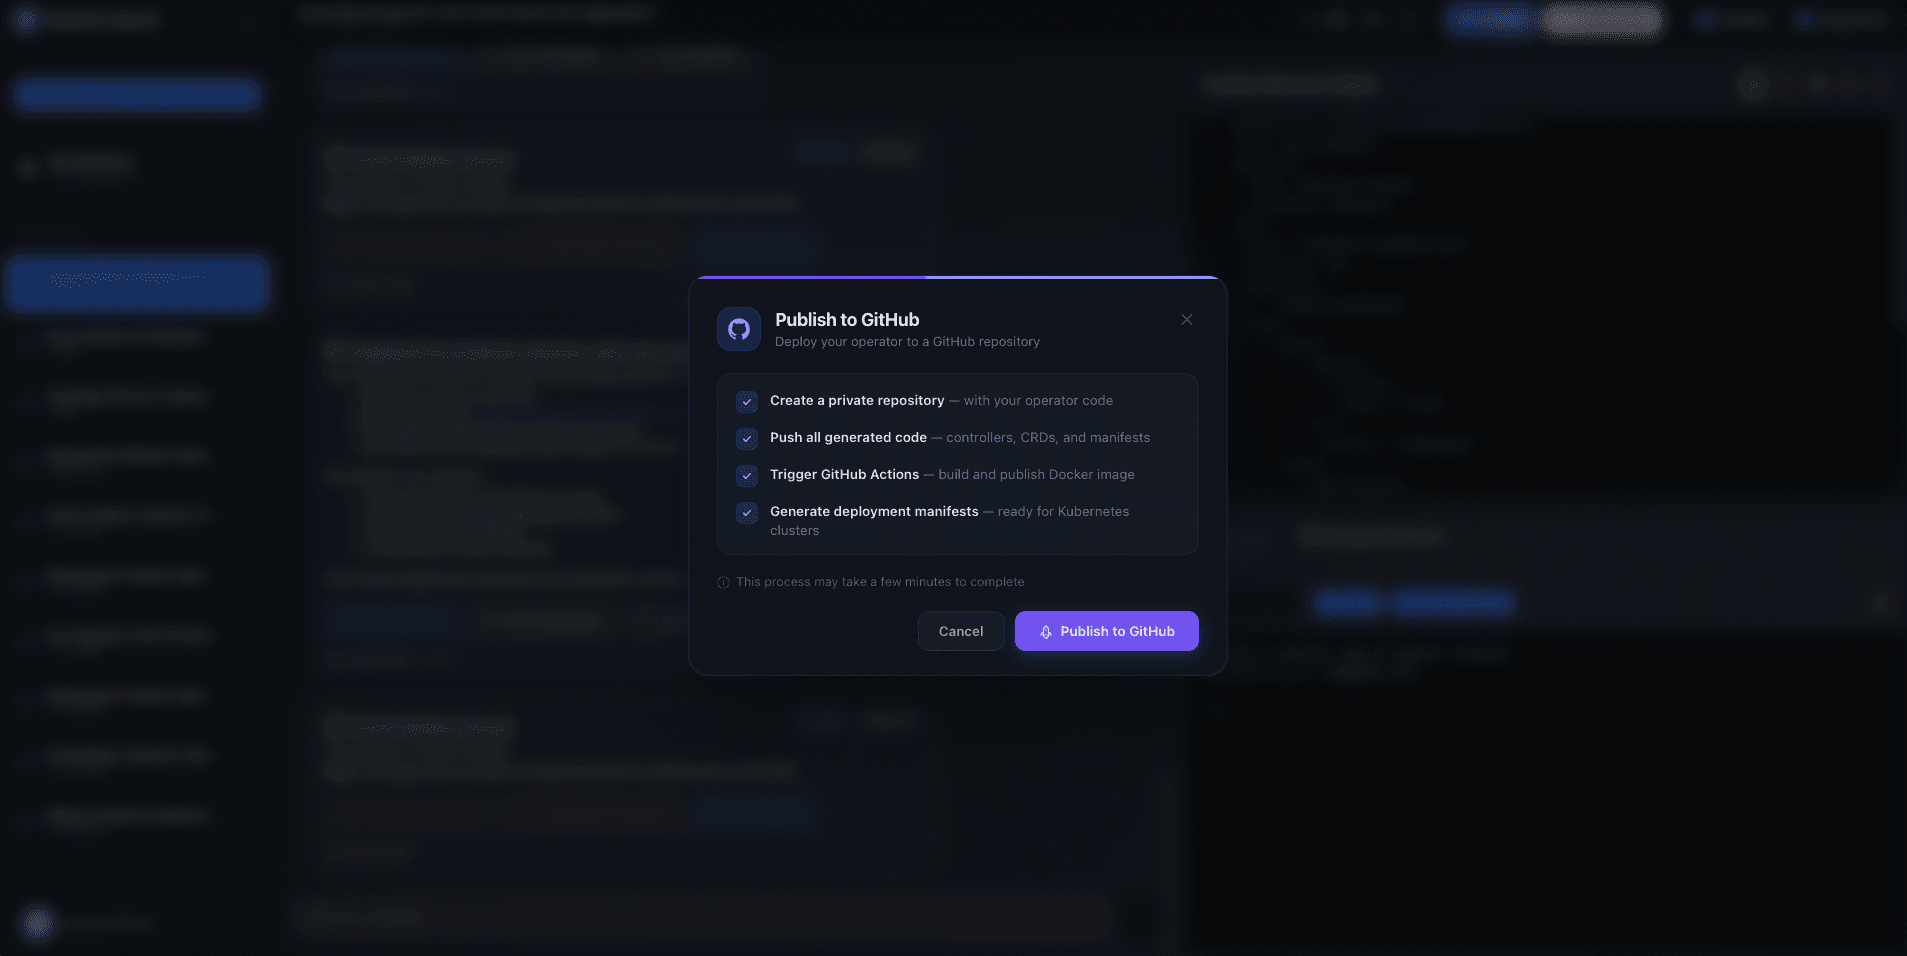This screenshot has height=956, width=1907.
Task: Untick Generate deployment manifests option
Action: tap(747, 513)
